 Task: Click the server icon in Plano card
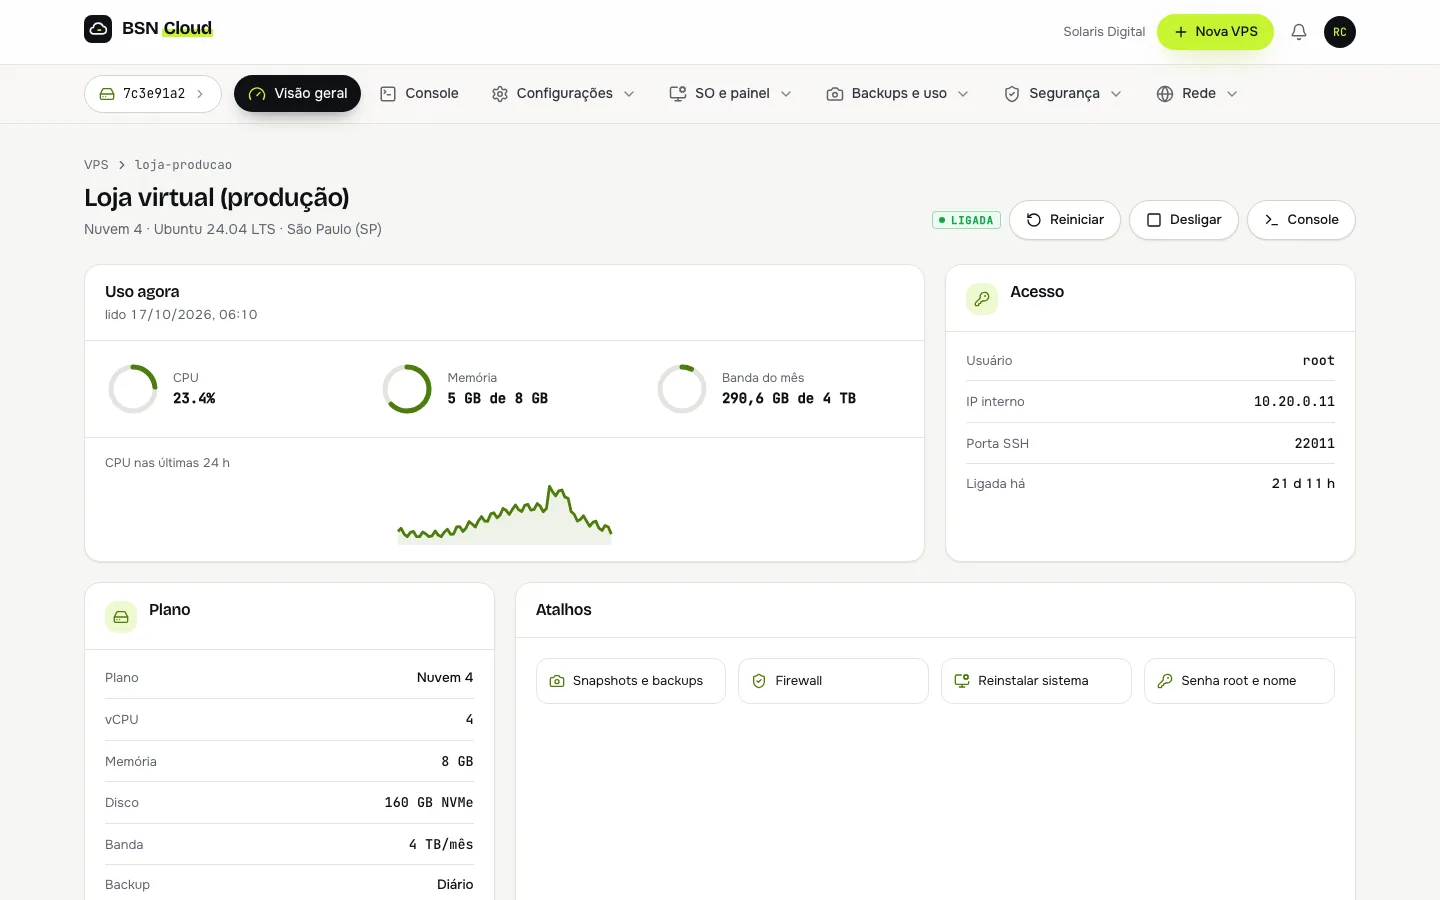point(121,617)
